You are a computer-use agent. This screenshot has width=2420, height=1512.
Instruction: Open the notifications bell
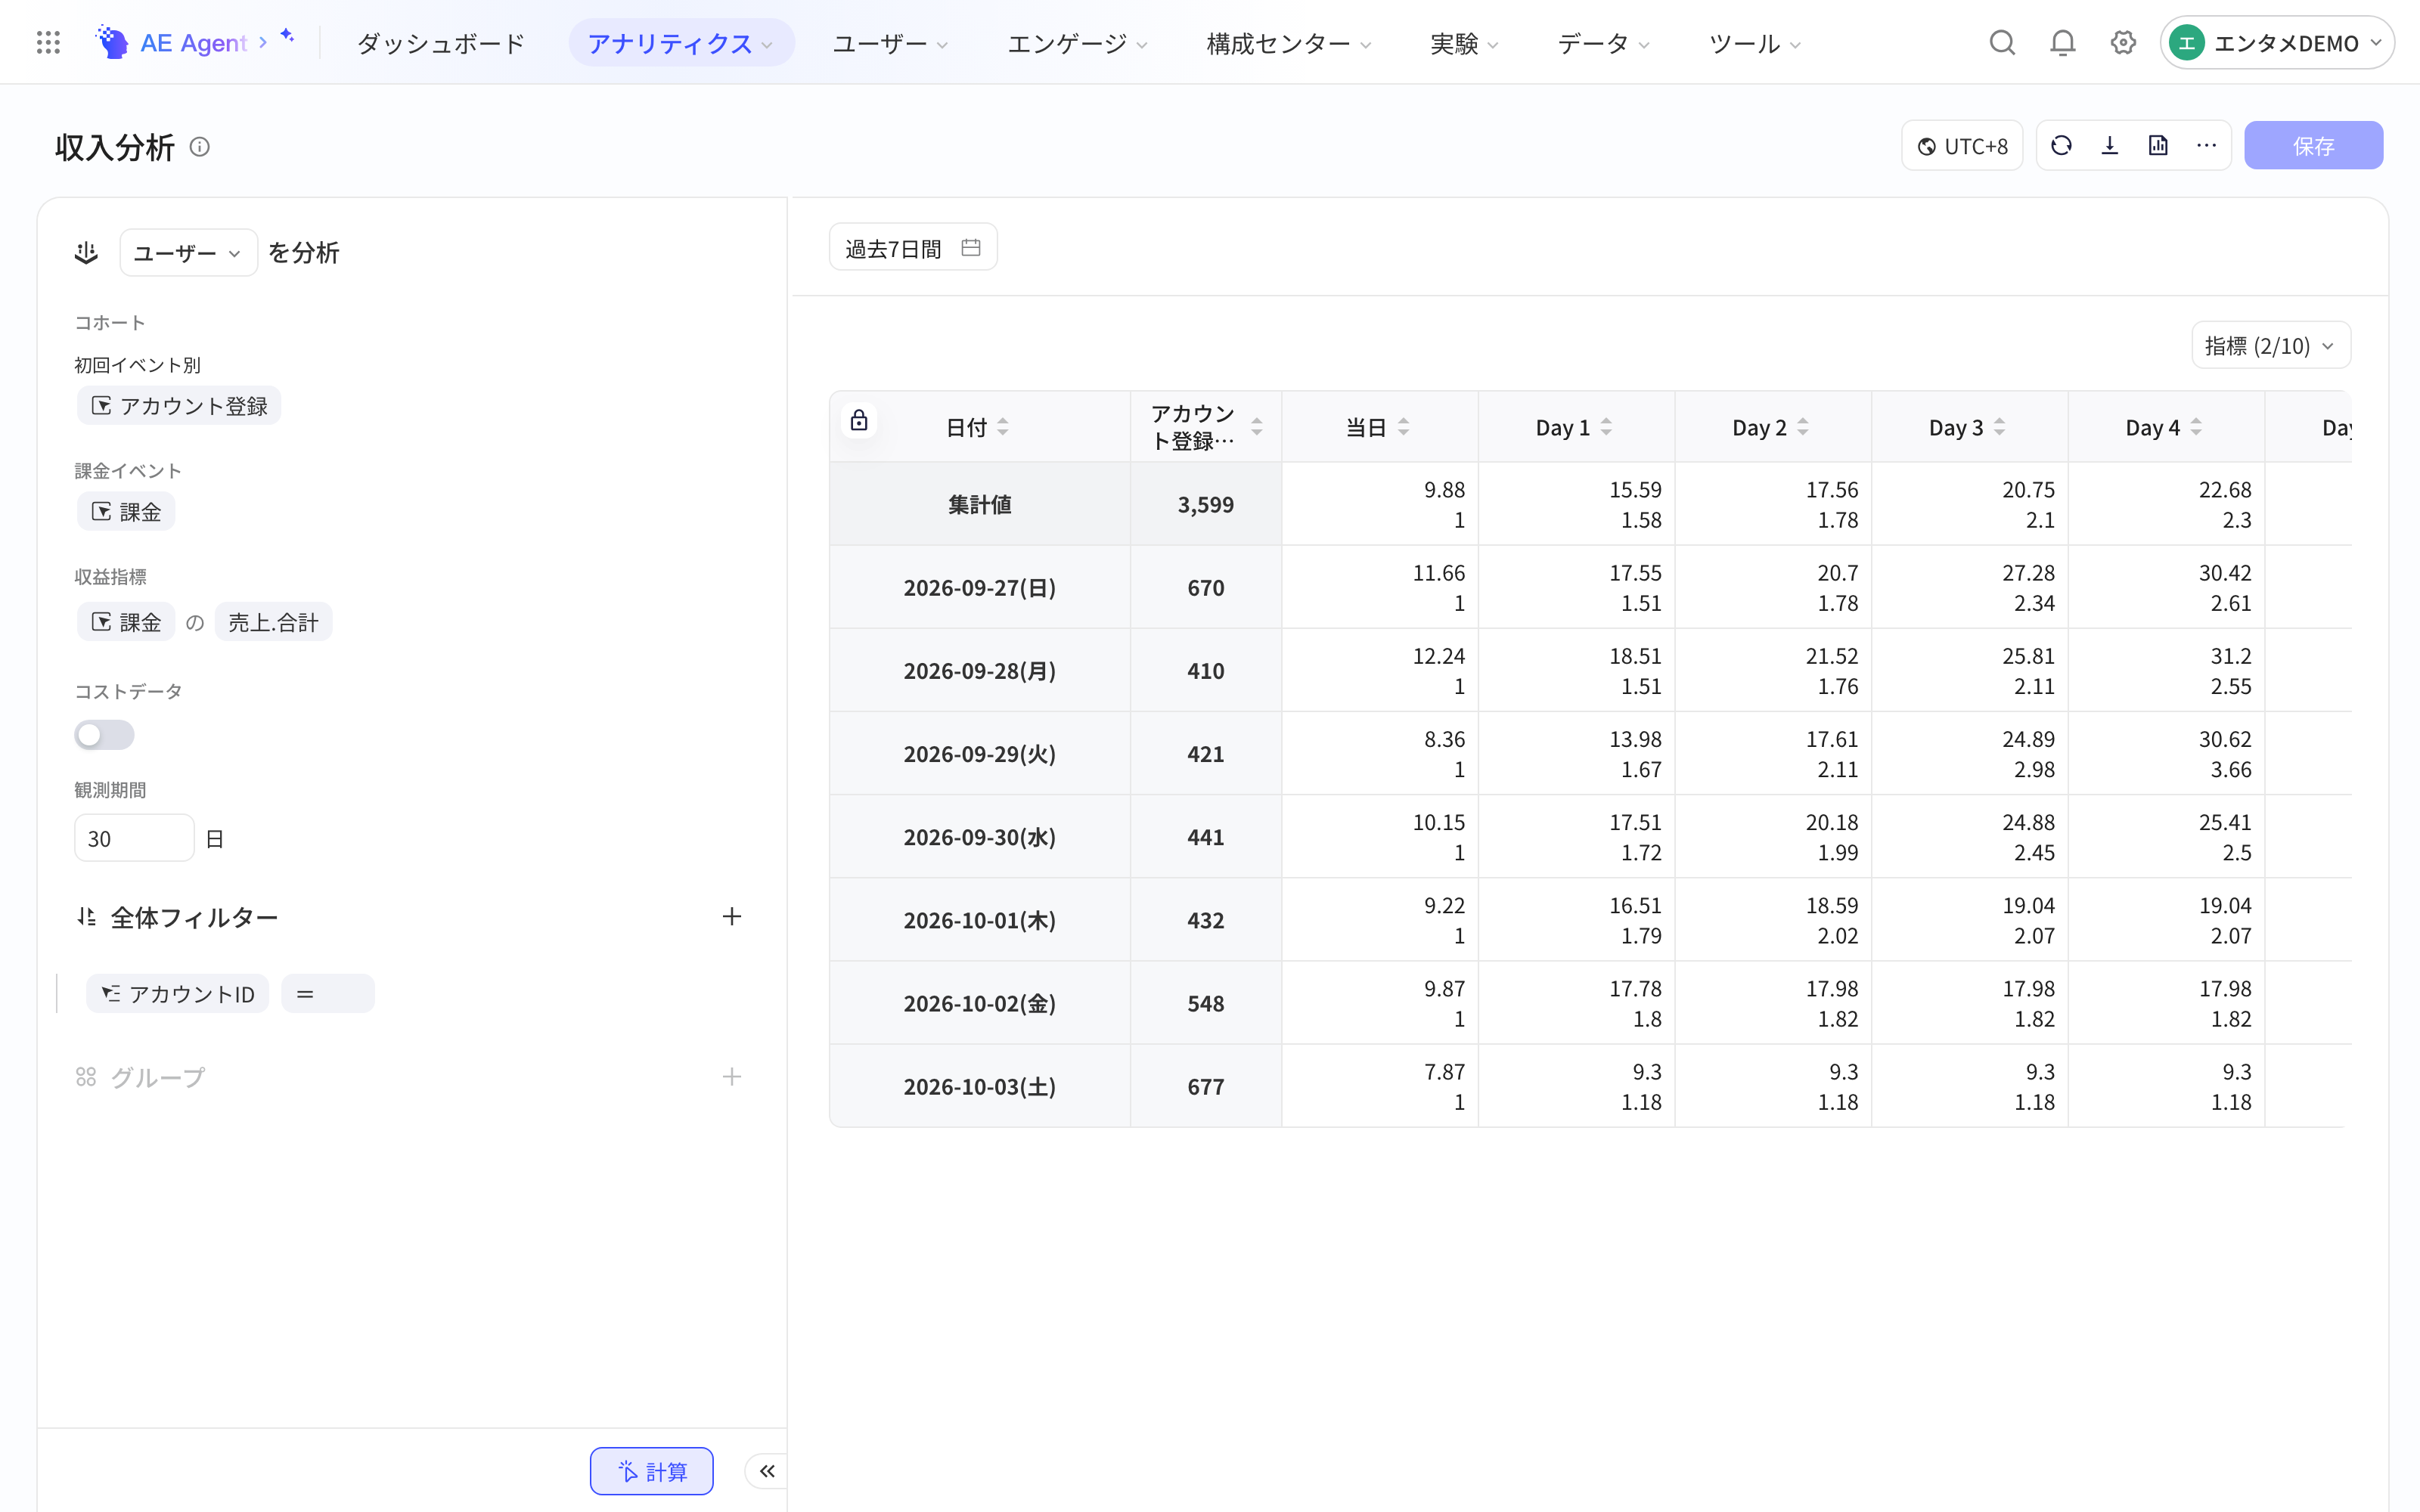[x=2062, y=43]
